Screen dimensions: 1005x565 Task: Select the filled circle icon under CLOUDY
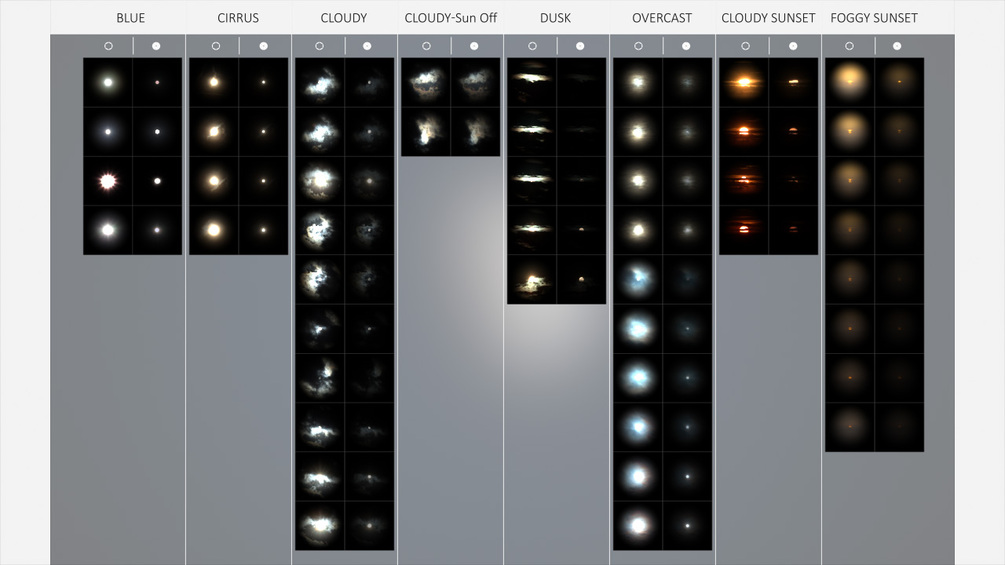click(367, 46)
